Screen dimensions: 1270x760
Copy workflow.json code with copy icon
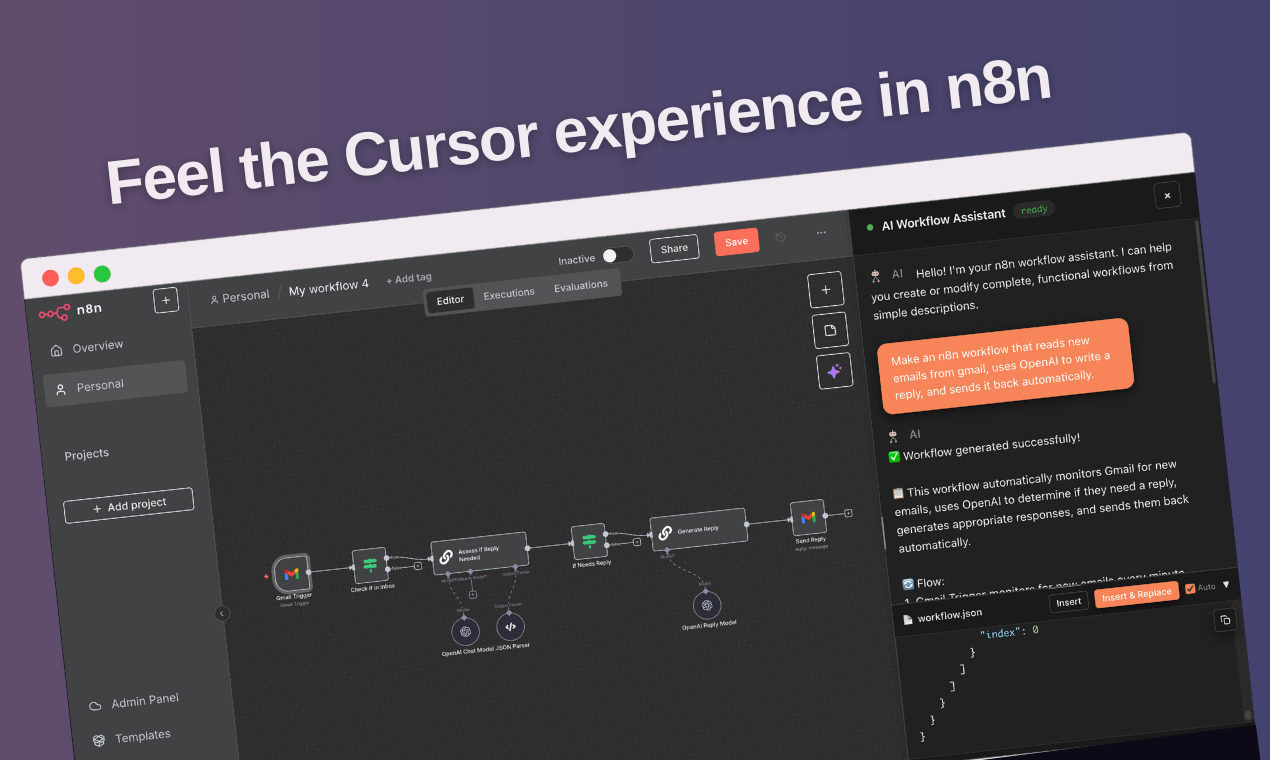click(1225, 620)
